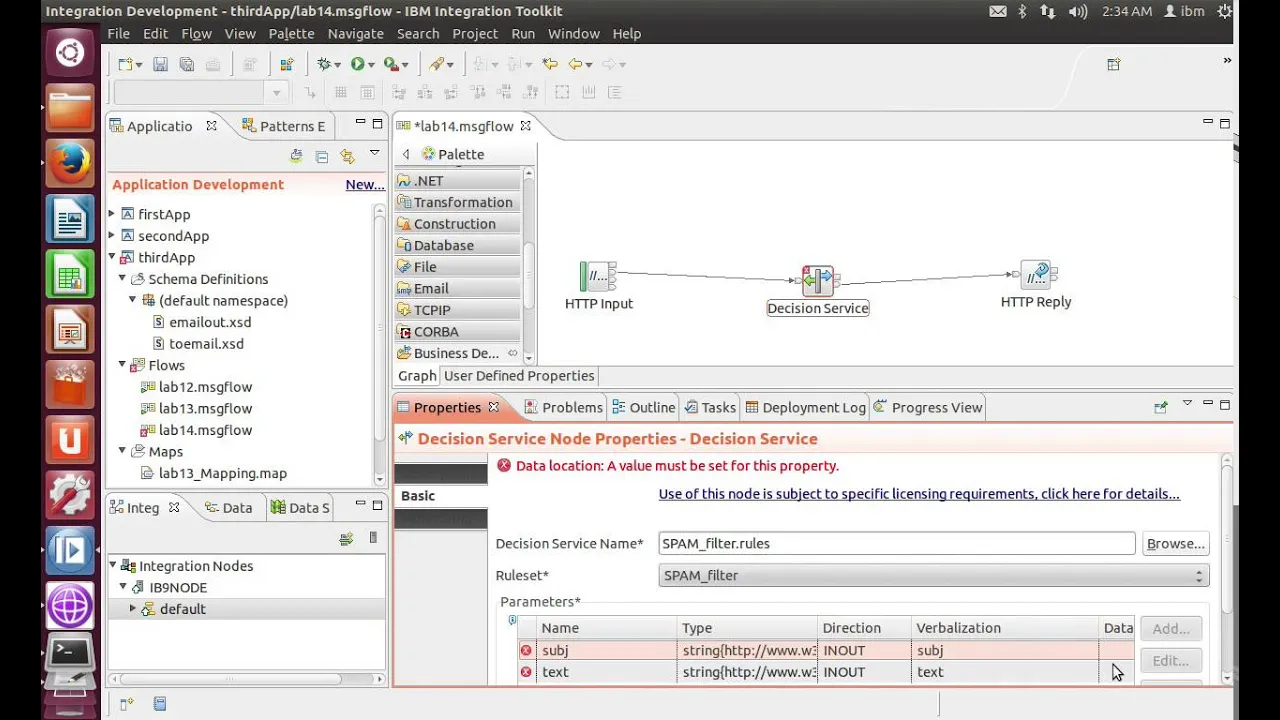Switch to the Problems tab
Screen dimensions: 1280x720
pyautogui.click(x=564, y=407)
